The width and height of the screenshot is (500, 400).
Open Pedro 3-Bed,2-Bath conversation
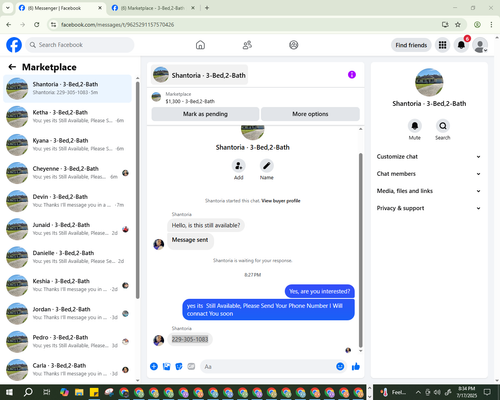(x=68, y=341)
